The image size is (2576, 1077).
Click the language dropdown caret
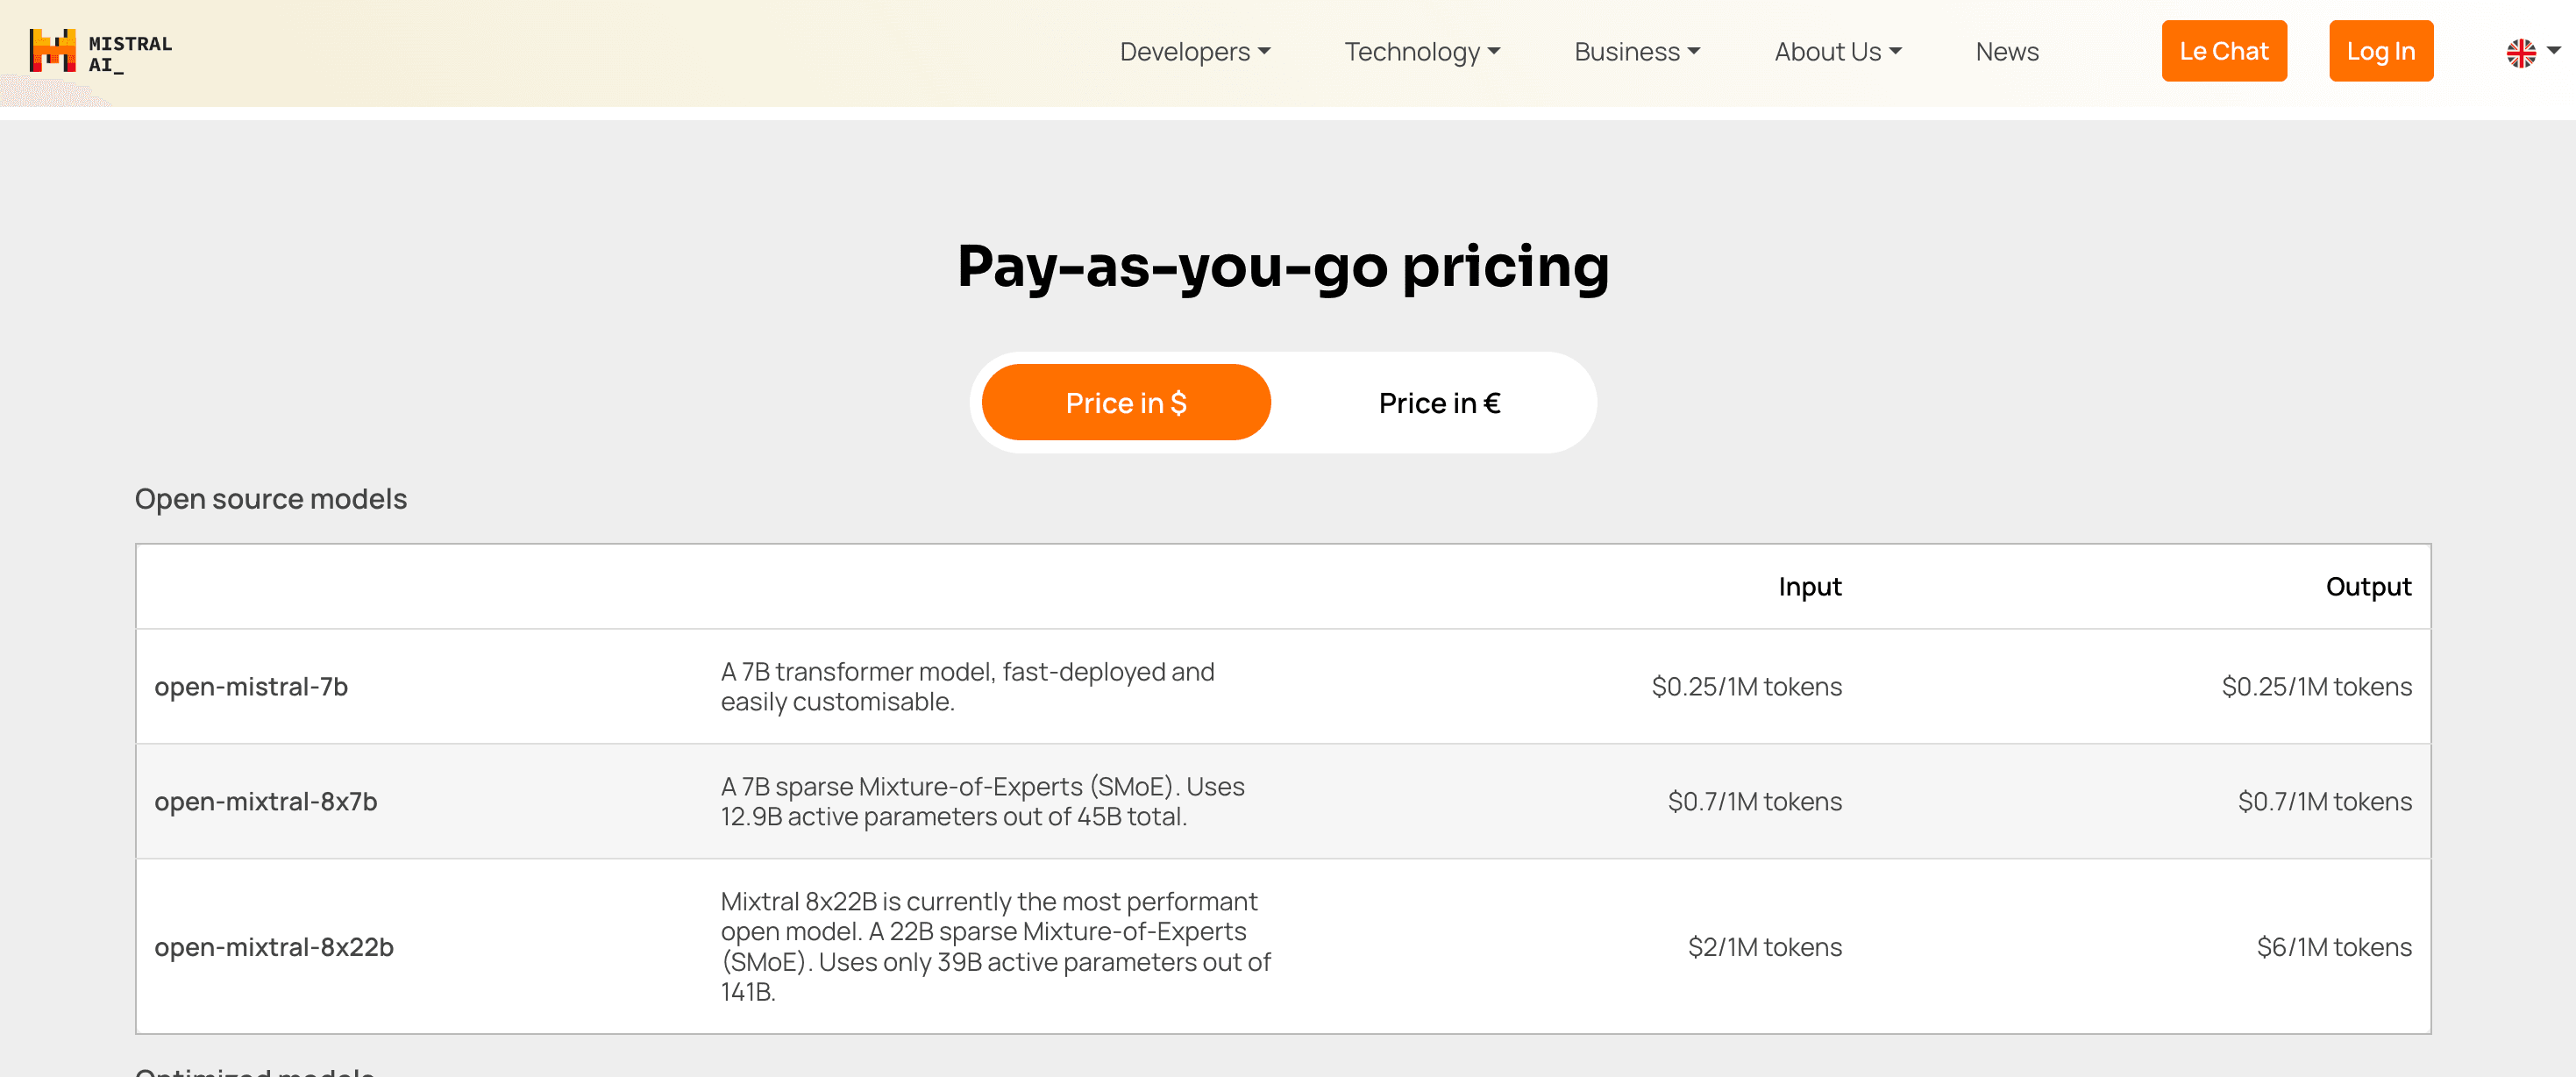2553,50
